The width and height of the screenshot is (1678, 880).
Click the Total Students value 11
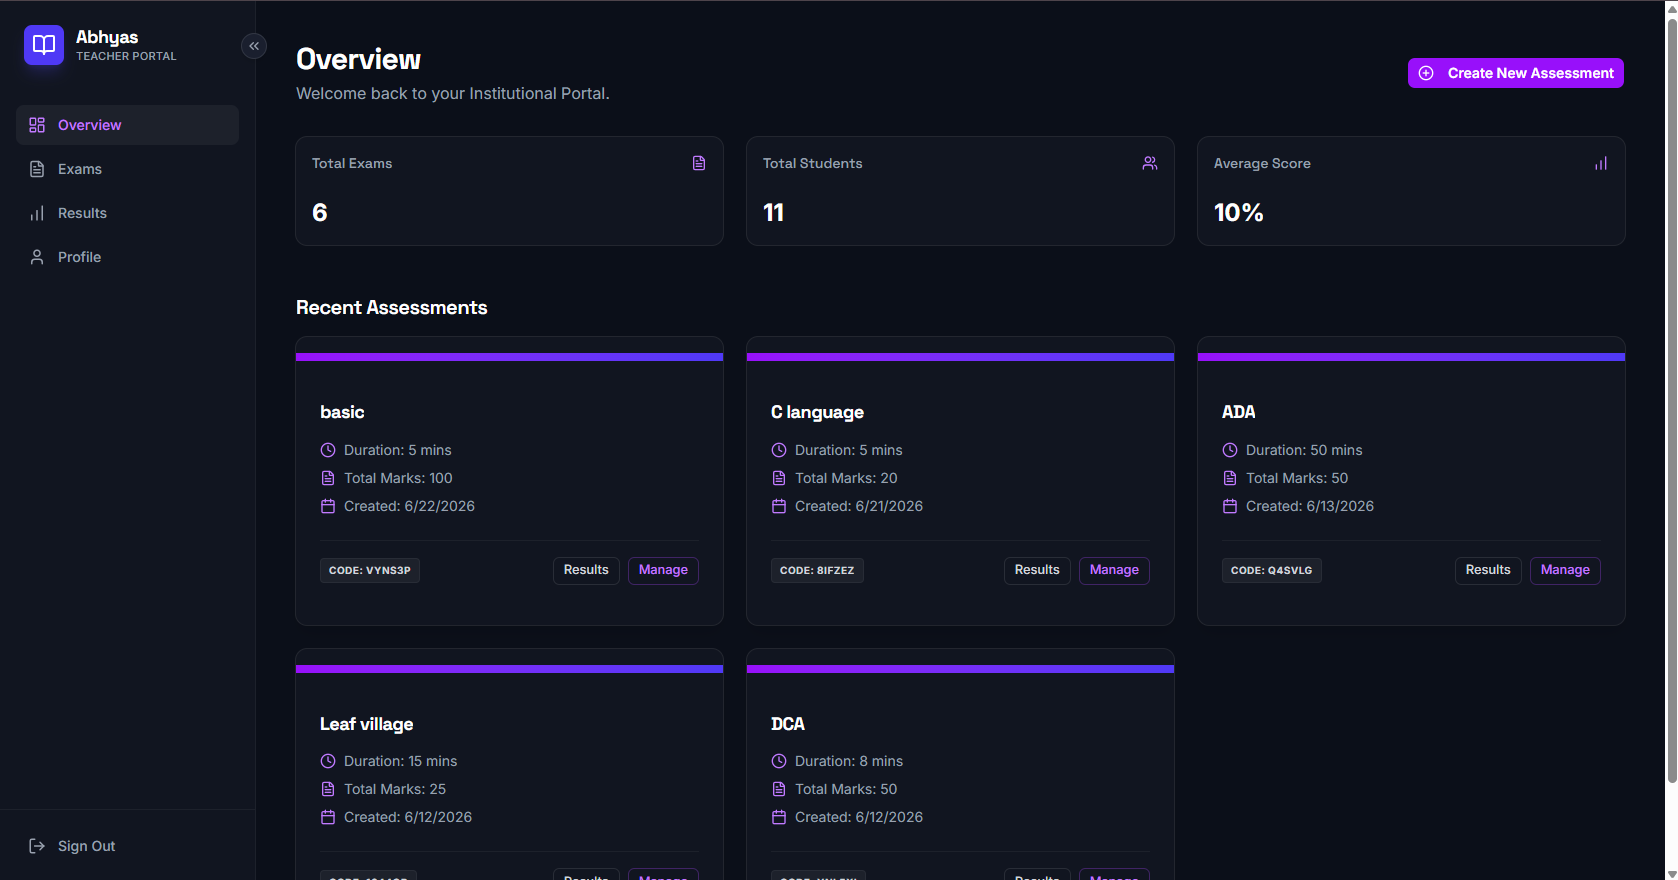pos(773,212)
